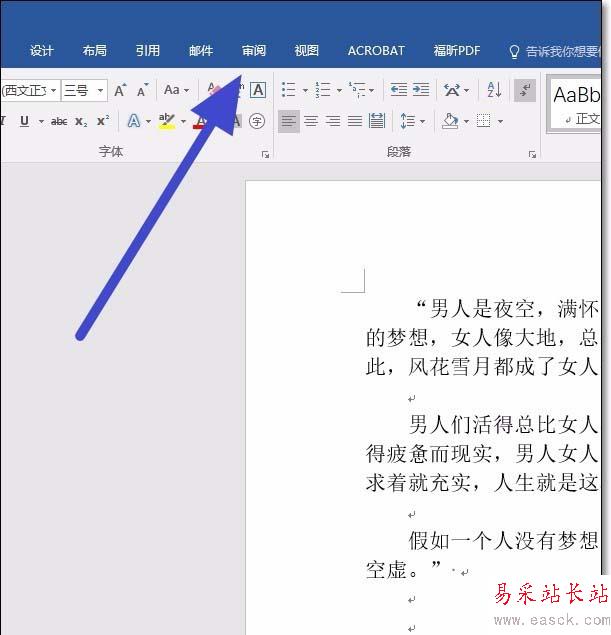Image resolution: width=611 pixels, height=635 pixels.
Task: Toggle superscript formatting
Action: [x=103, y=120]
